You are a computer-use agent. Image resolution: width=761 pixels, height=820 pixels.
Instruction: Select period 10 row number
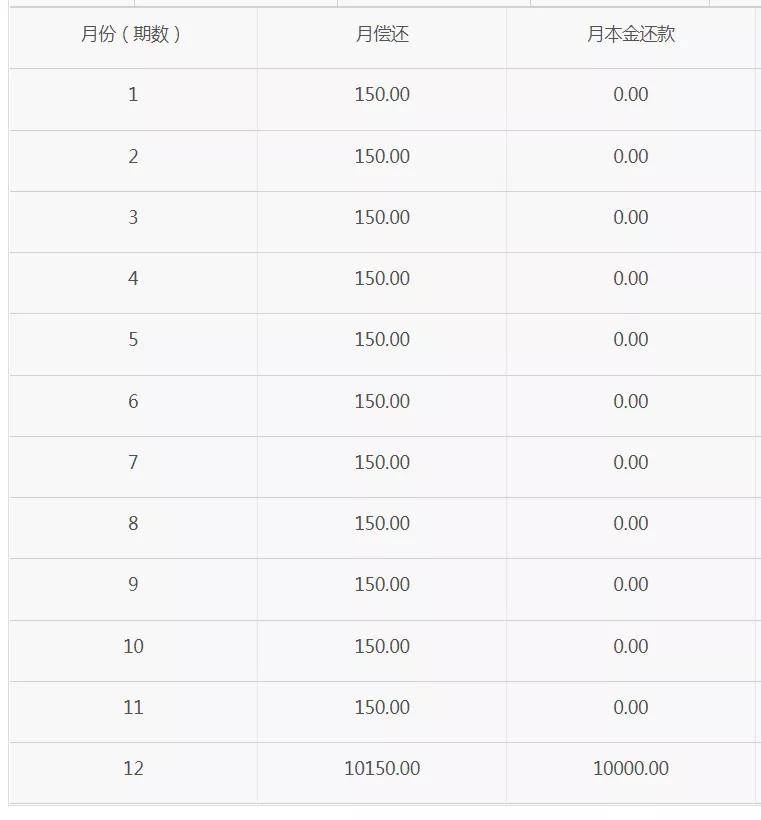point(133,646)
